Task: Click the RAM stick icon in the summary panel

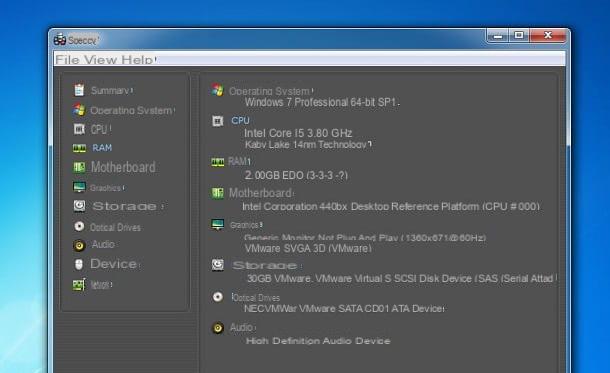Action: click(x=217, y=162)
